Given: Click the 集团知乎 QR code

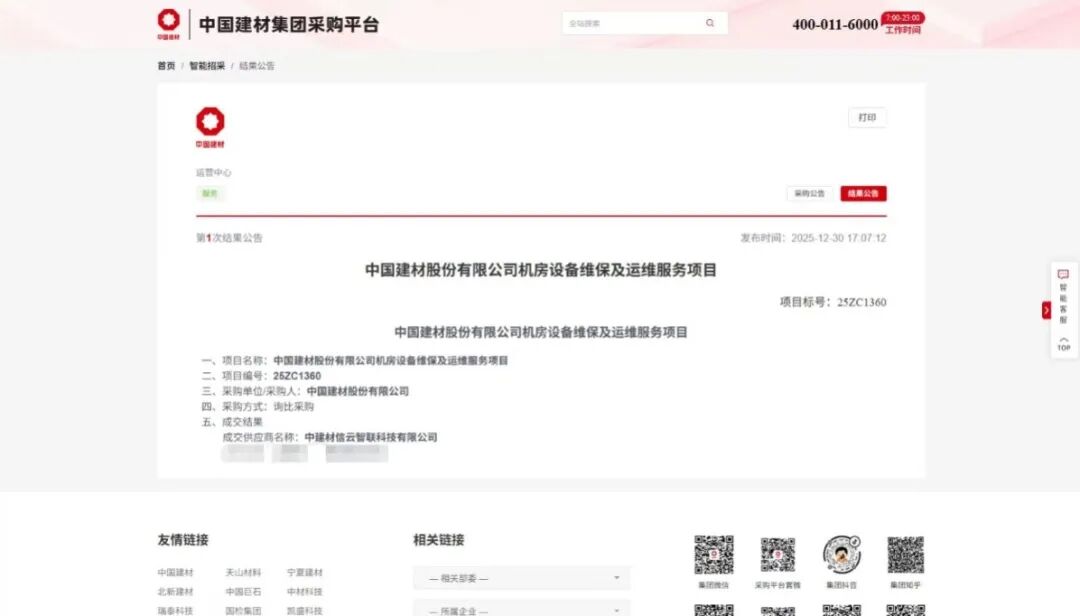Looking at the screenshot, I should click(905, 554).
